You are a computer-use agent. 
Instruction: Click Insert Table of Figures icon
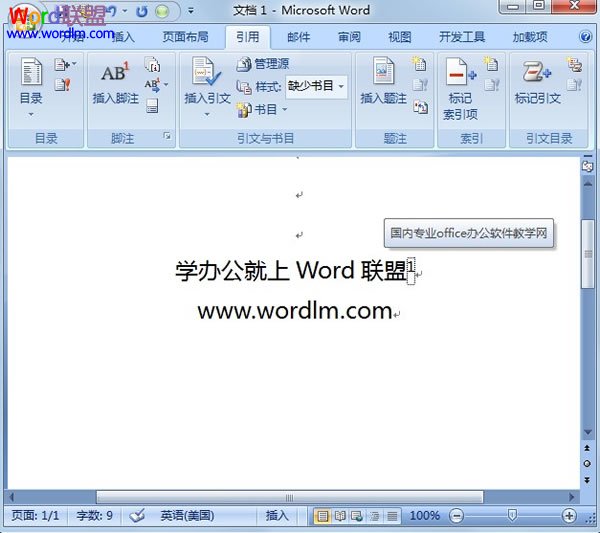[x=419, y=64]
